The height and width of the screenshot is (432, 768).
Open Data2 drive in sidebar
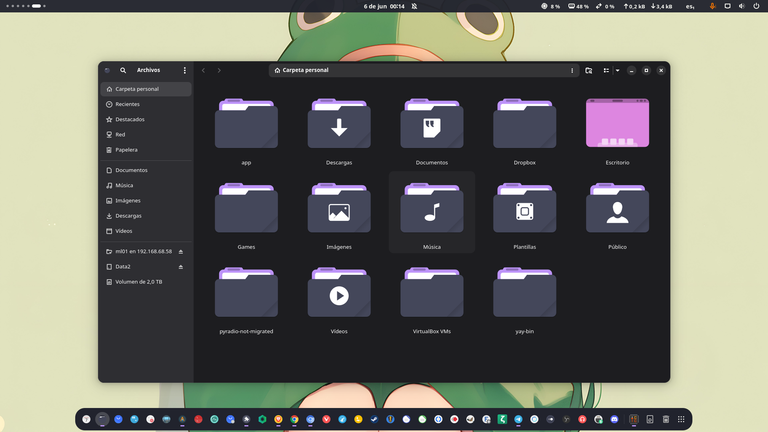tap(146, 267)
